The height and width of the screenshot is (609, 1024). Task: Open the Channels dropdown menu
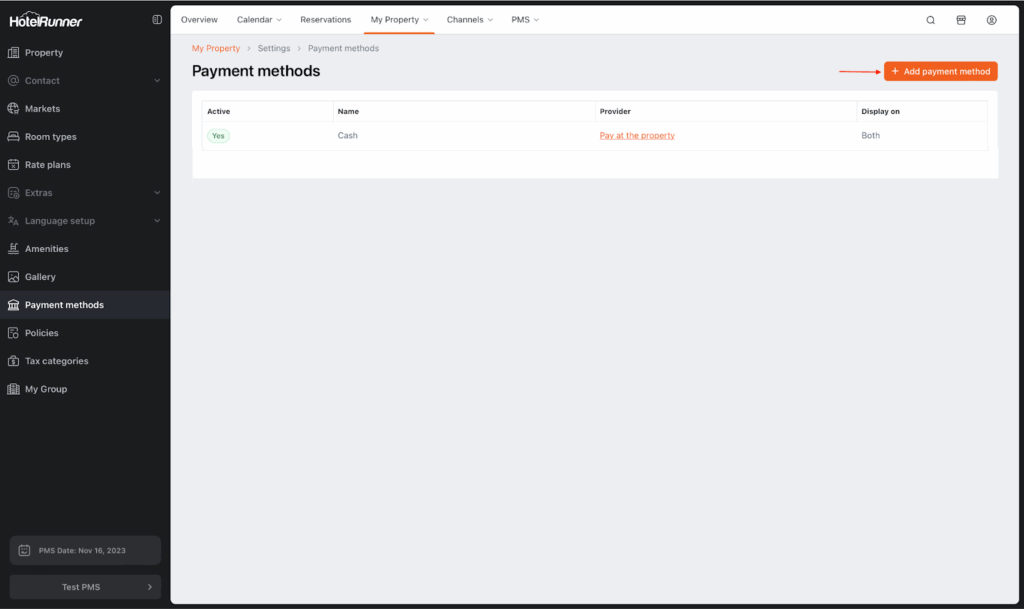click(470, 20)
